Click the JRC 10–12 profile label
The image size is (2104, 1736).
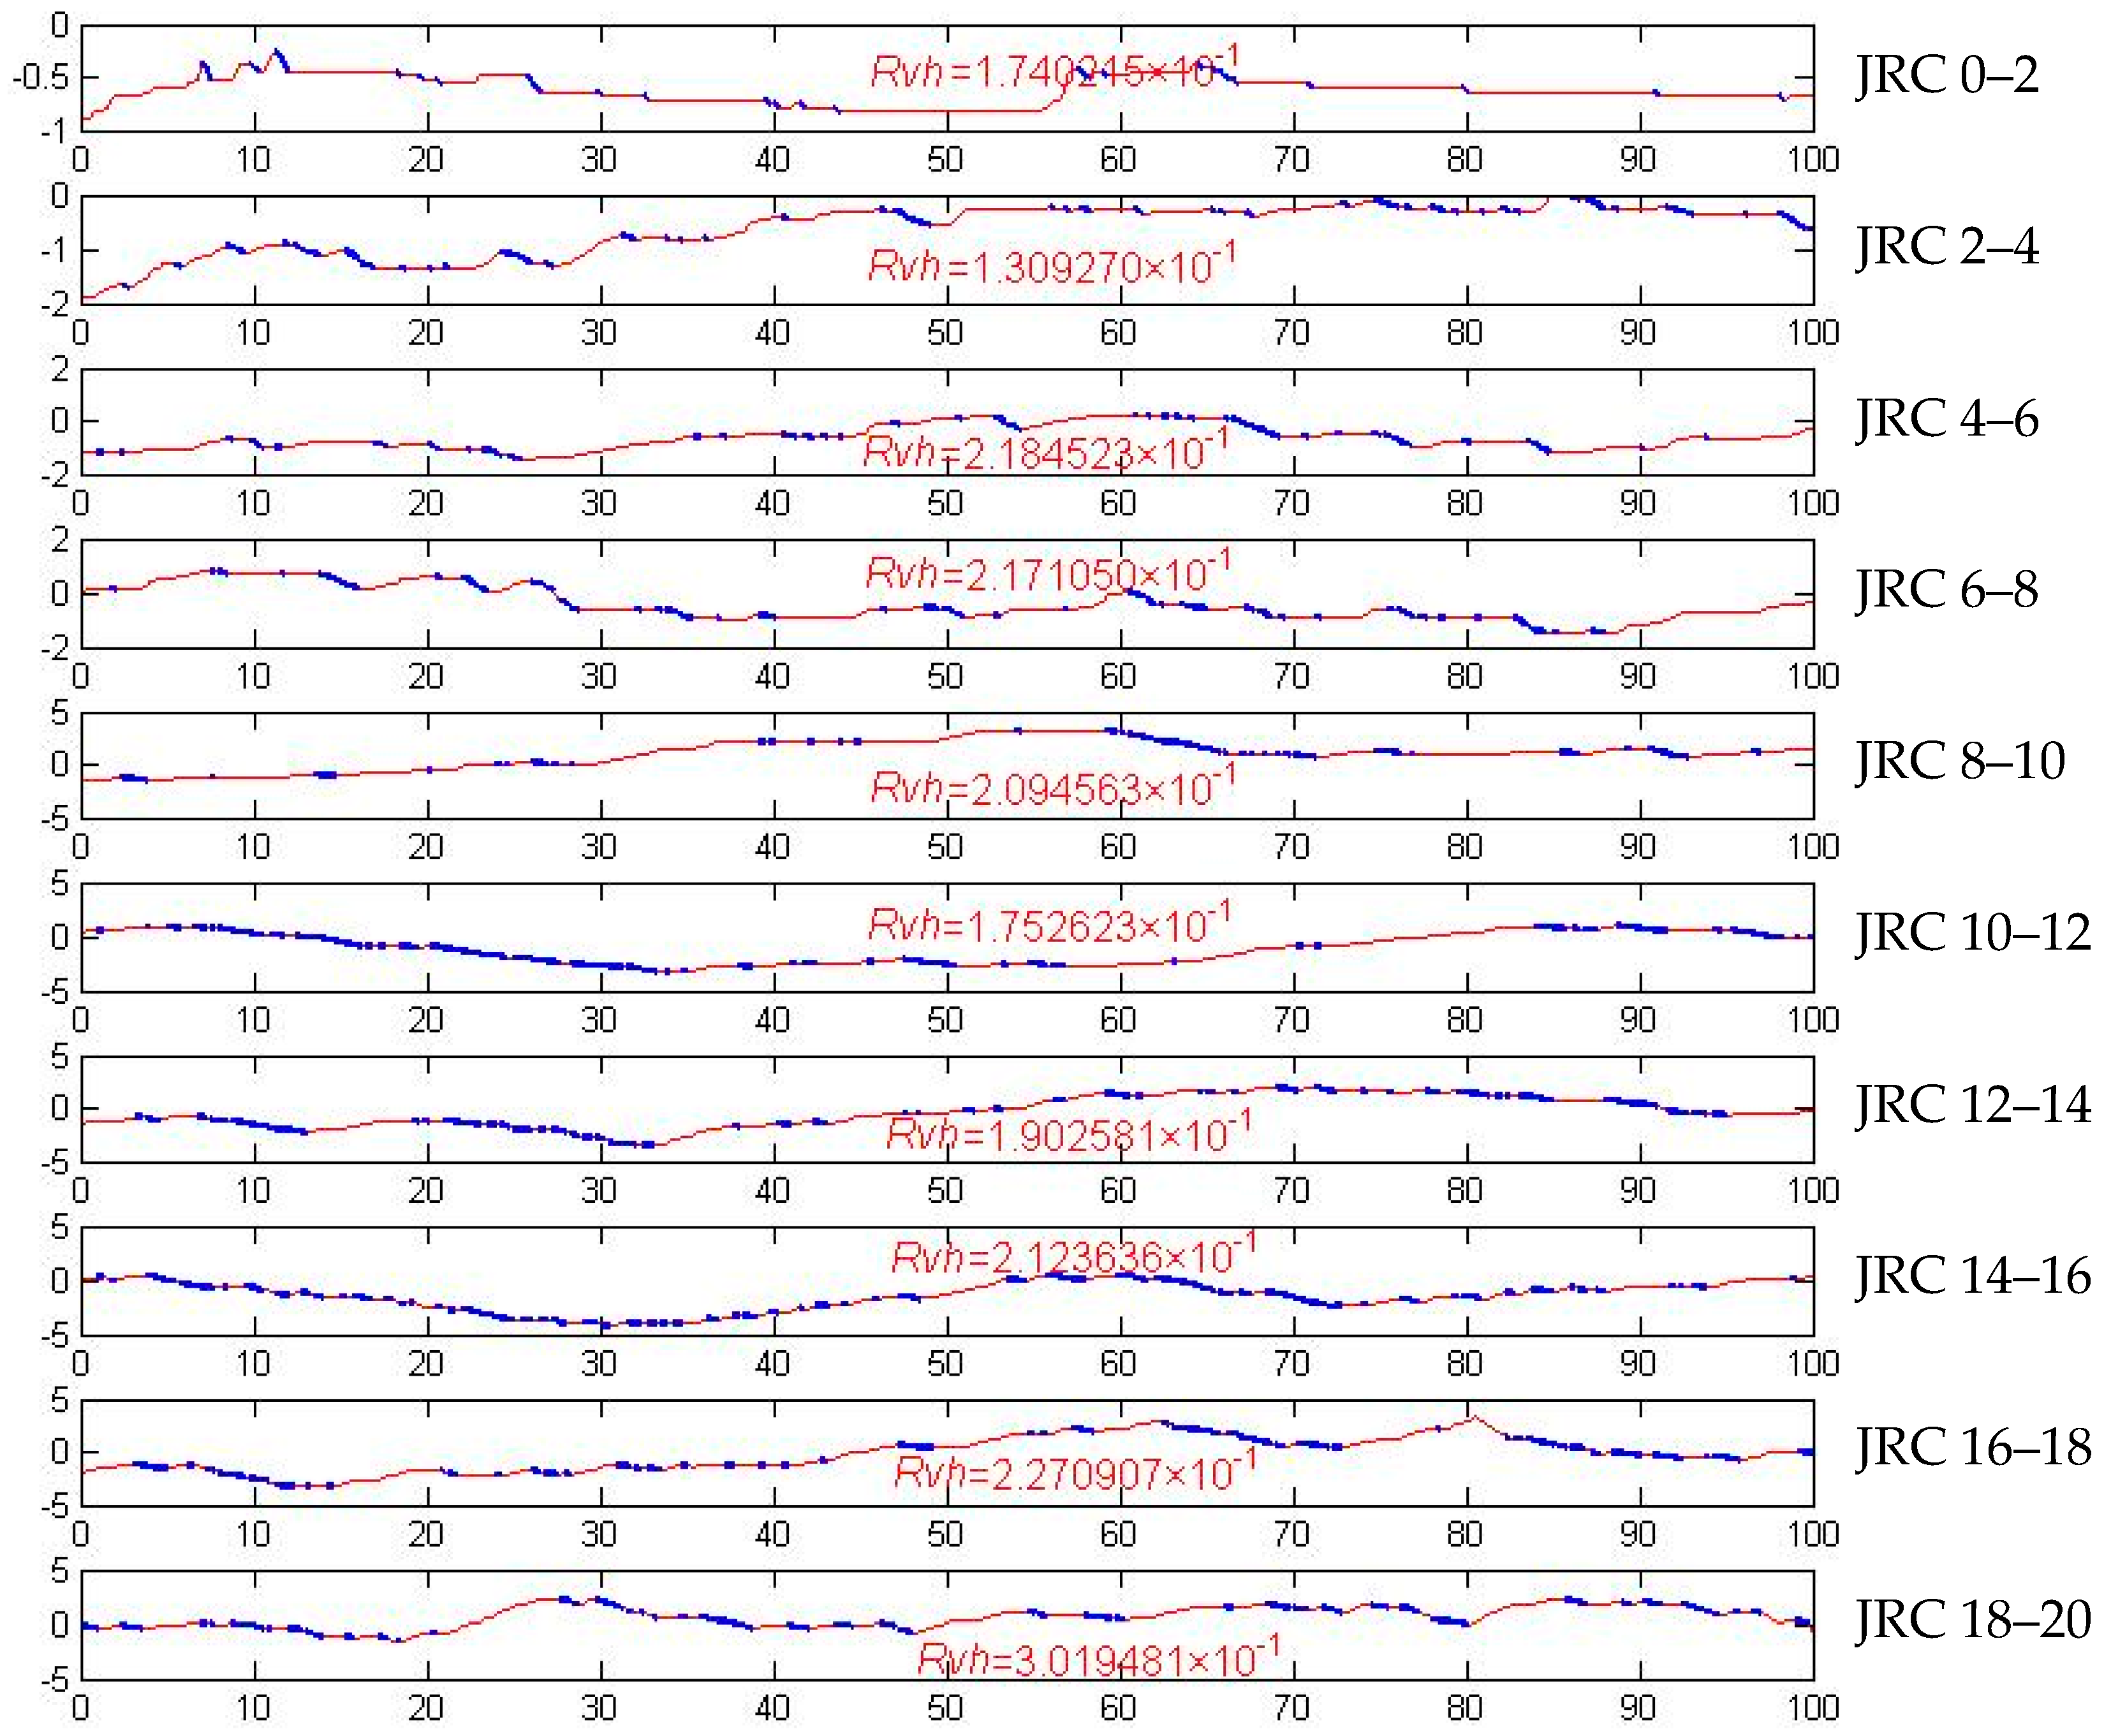point(1972,933)
